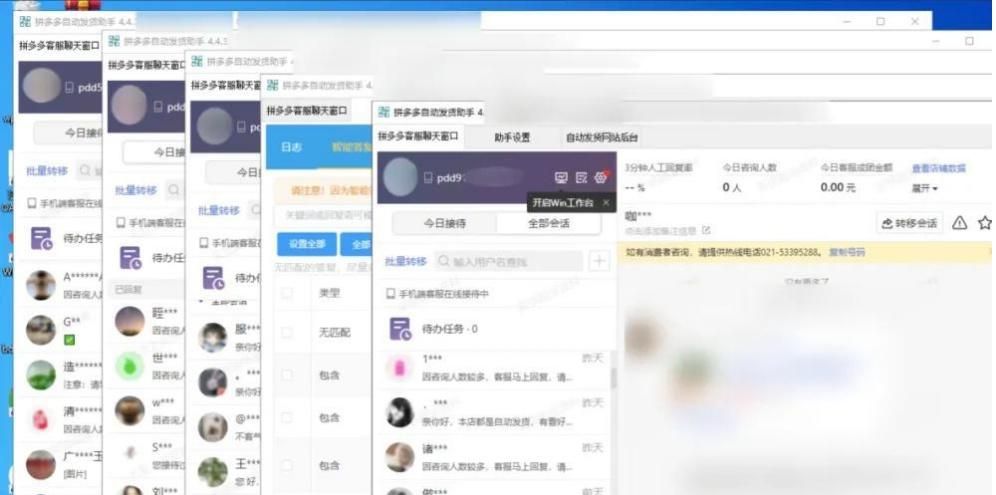996x495 pixels.
Task: Open the 自动发货网站后台 tab
Action: [x=602, y=137]
